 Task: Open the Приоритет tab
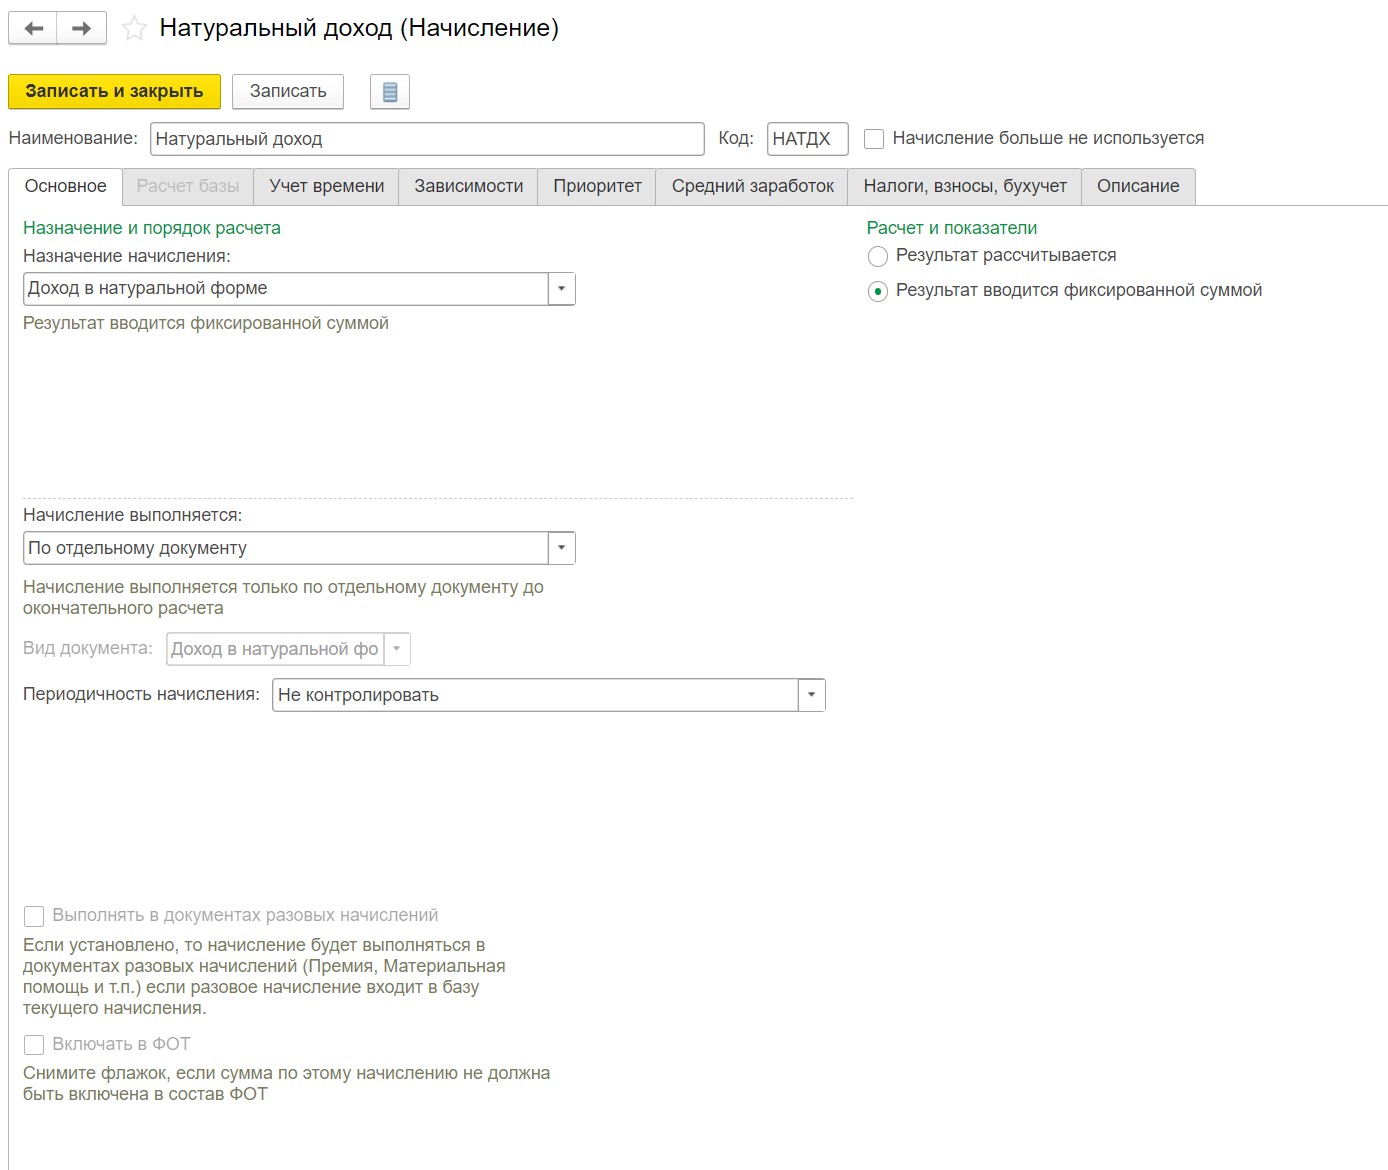point(597,186)
